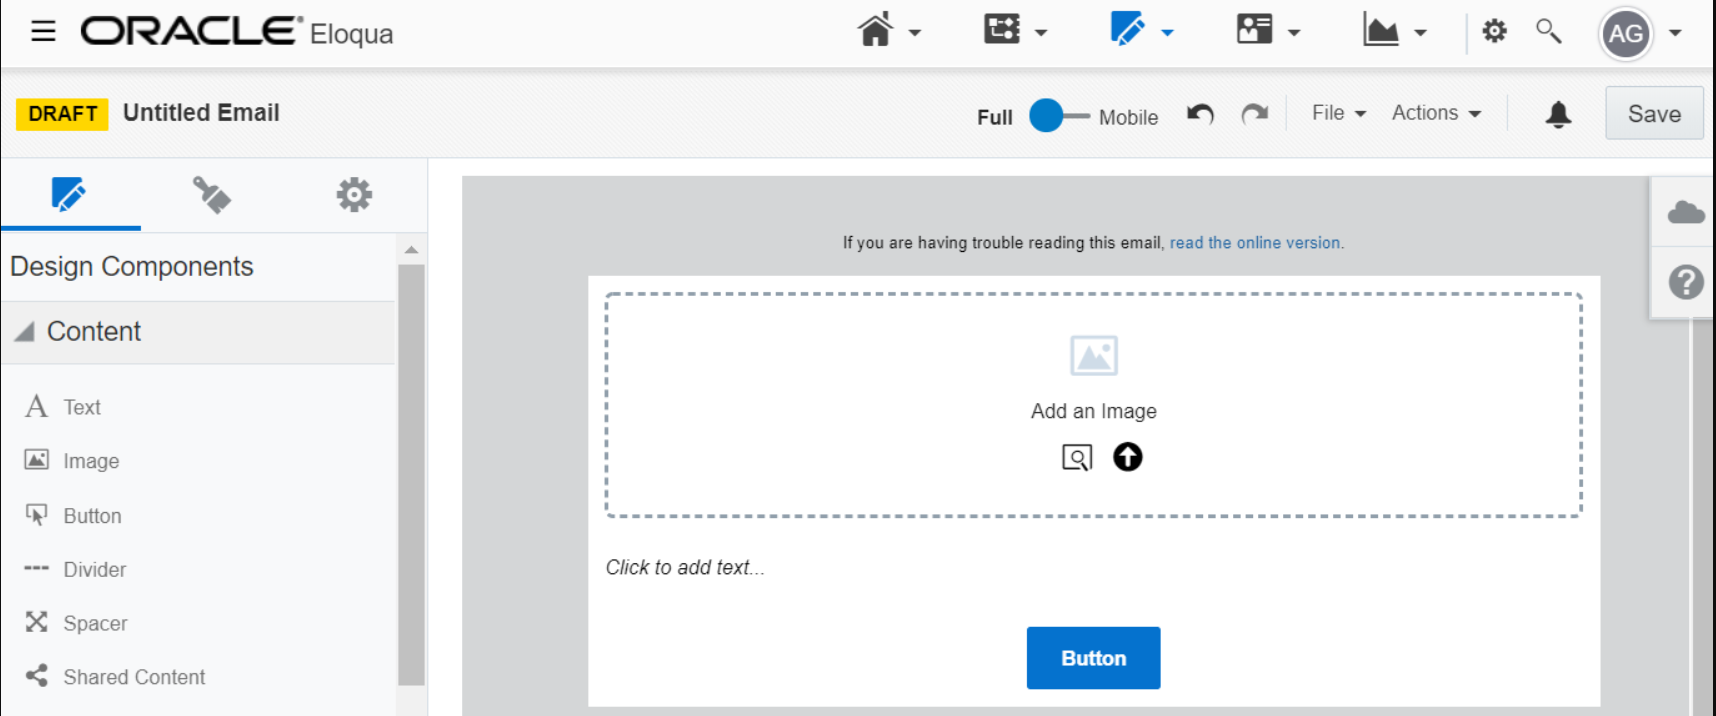Open the cloud content side panel
The image size is (1716, 716).
click(1685, 212)
